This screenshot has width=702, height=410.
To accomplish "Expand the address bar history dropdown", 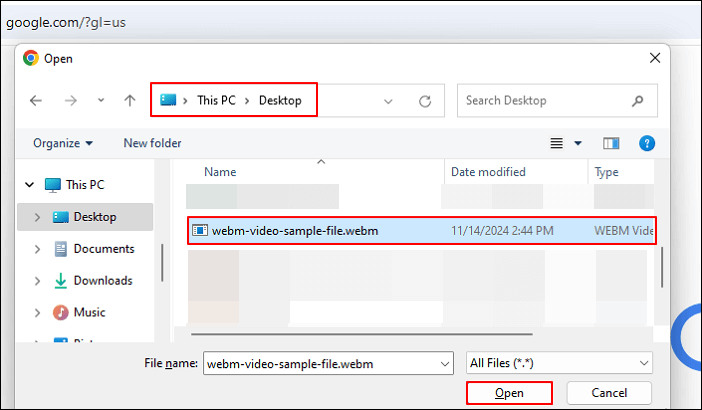I will [x=387, y=101].
